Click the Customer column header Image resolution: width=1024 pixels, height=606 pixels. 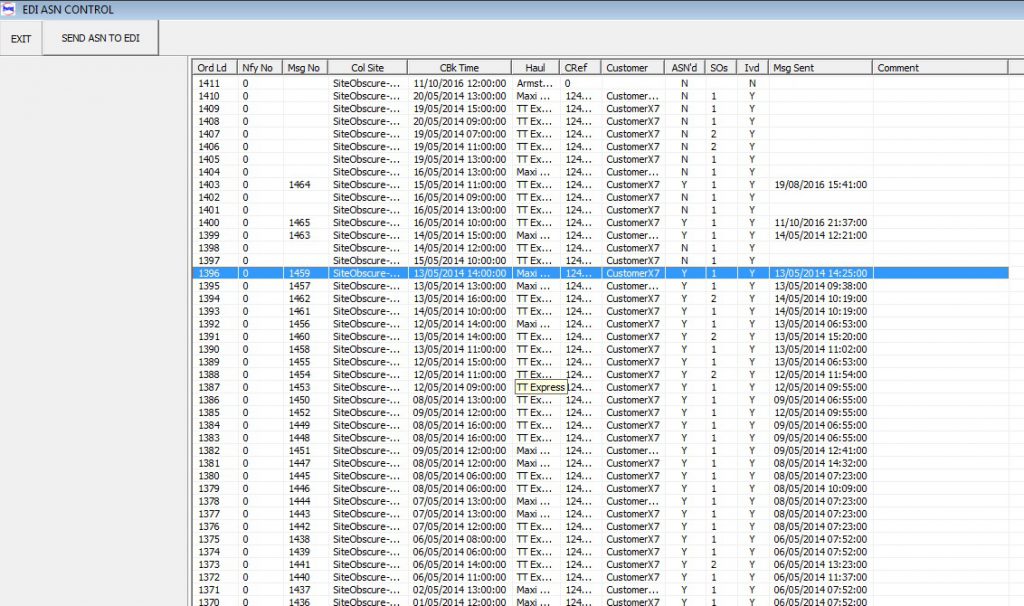[627, 68]
